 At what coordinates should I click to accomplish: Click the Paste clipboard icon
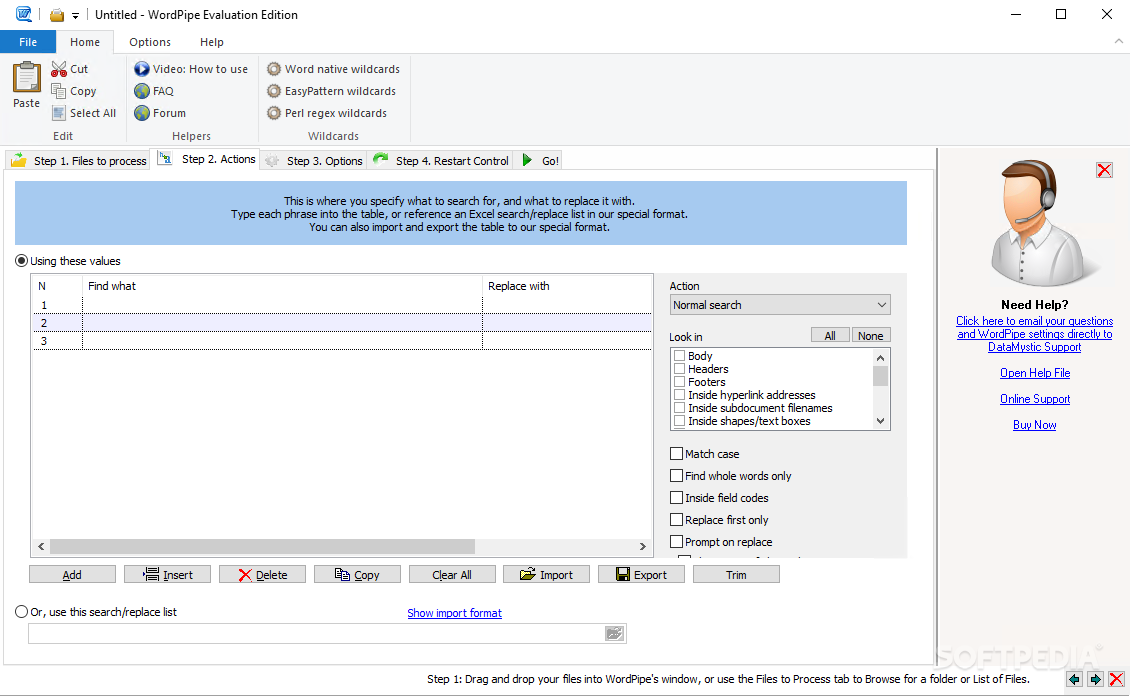tap(27, 77)
